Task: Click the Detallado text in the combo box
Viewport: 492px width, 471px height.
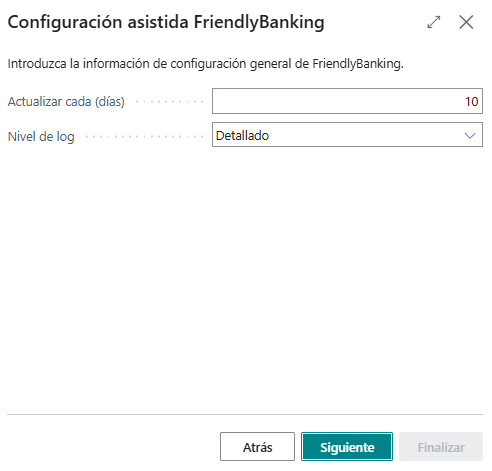Action: click(242, 136)
